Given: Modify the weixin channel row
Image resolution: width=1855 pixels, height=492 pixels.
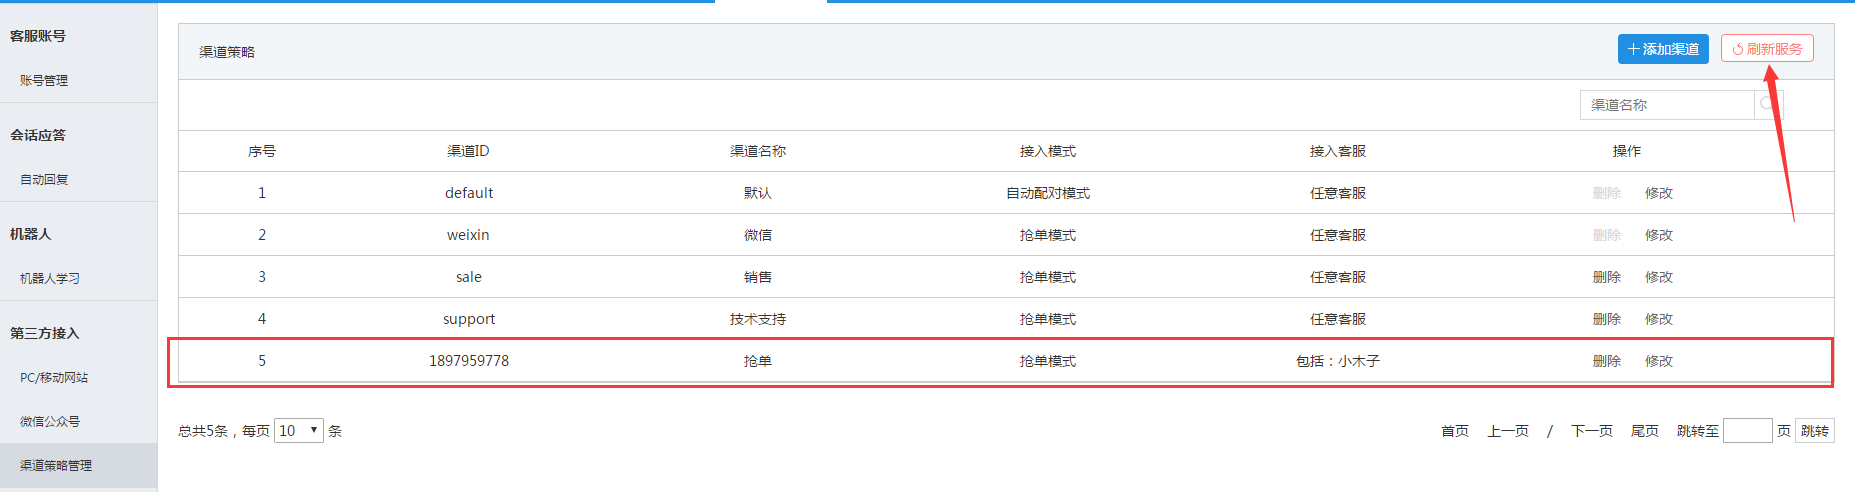Looking at the screenshot, I should point(1658,235).
